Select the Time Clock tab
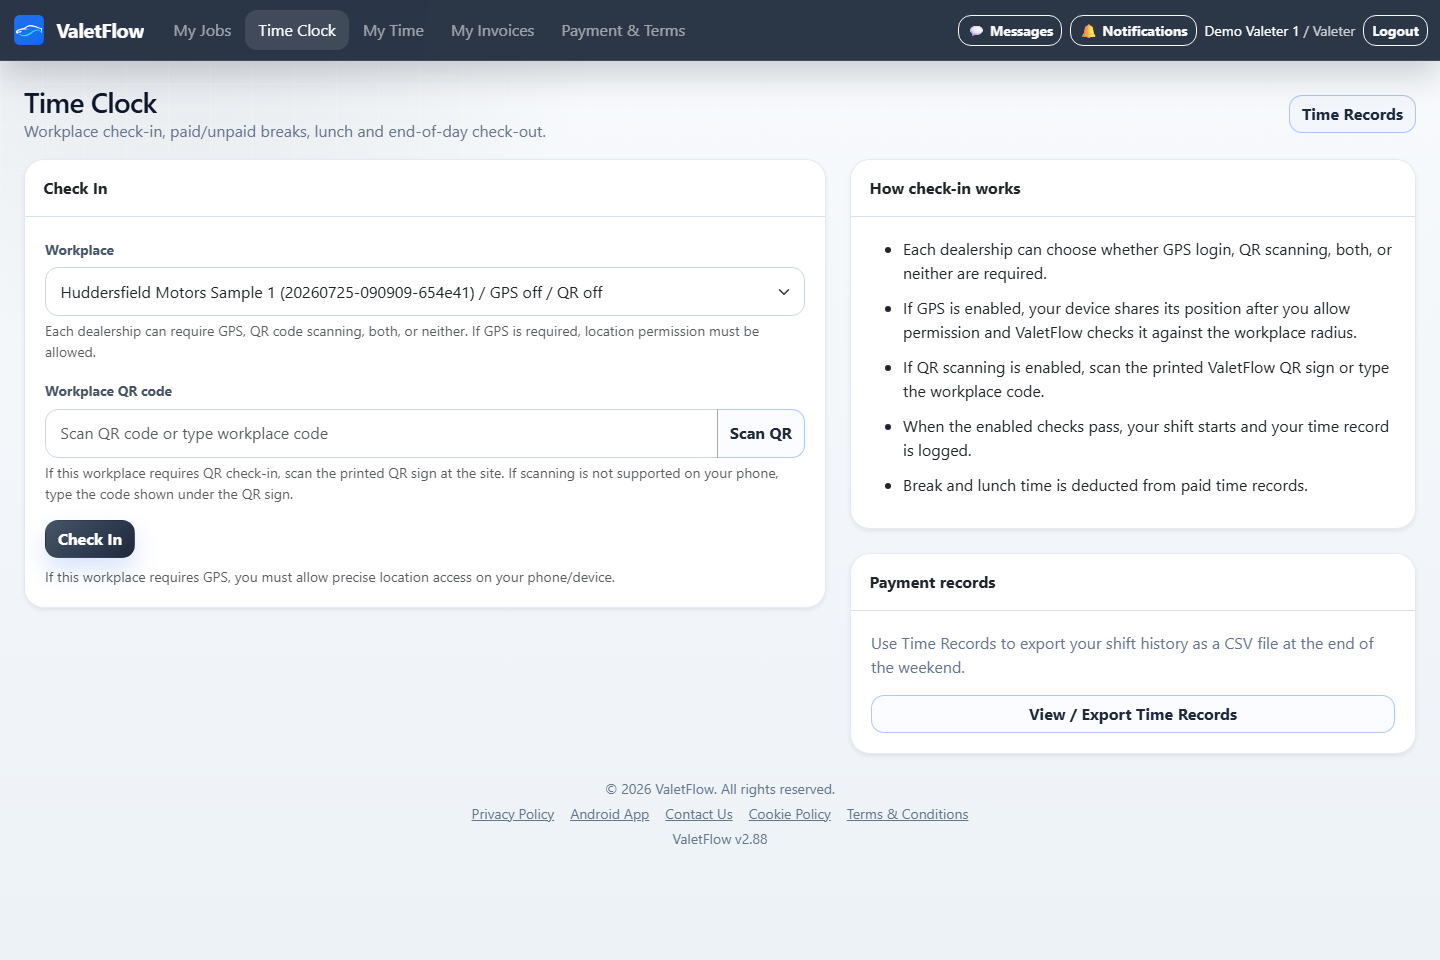 click(x=297, y=31)
